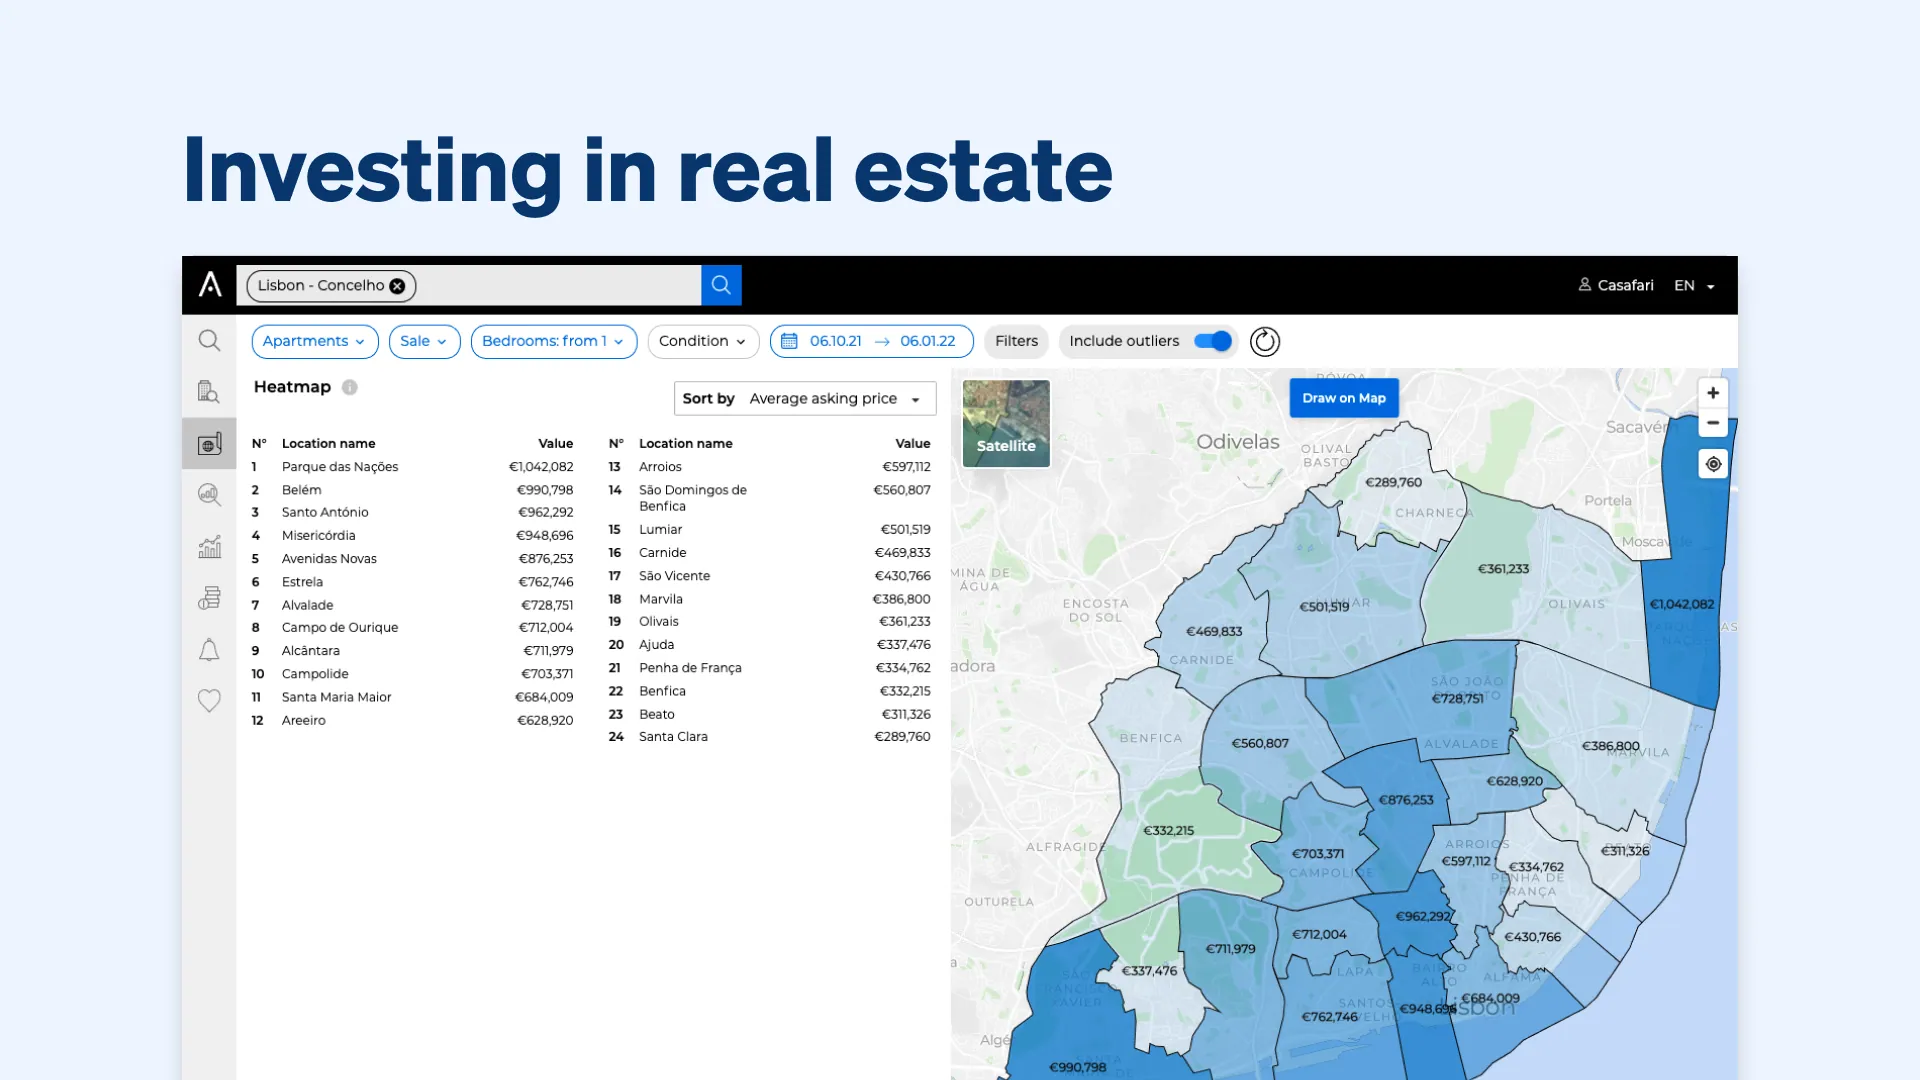Screen dimensions: 1920x1080
Task: Select Santo António in the list
Action: pyautogui.click(x=413, y=512)
